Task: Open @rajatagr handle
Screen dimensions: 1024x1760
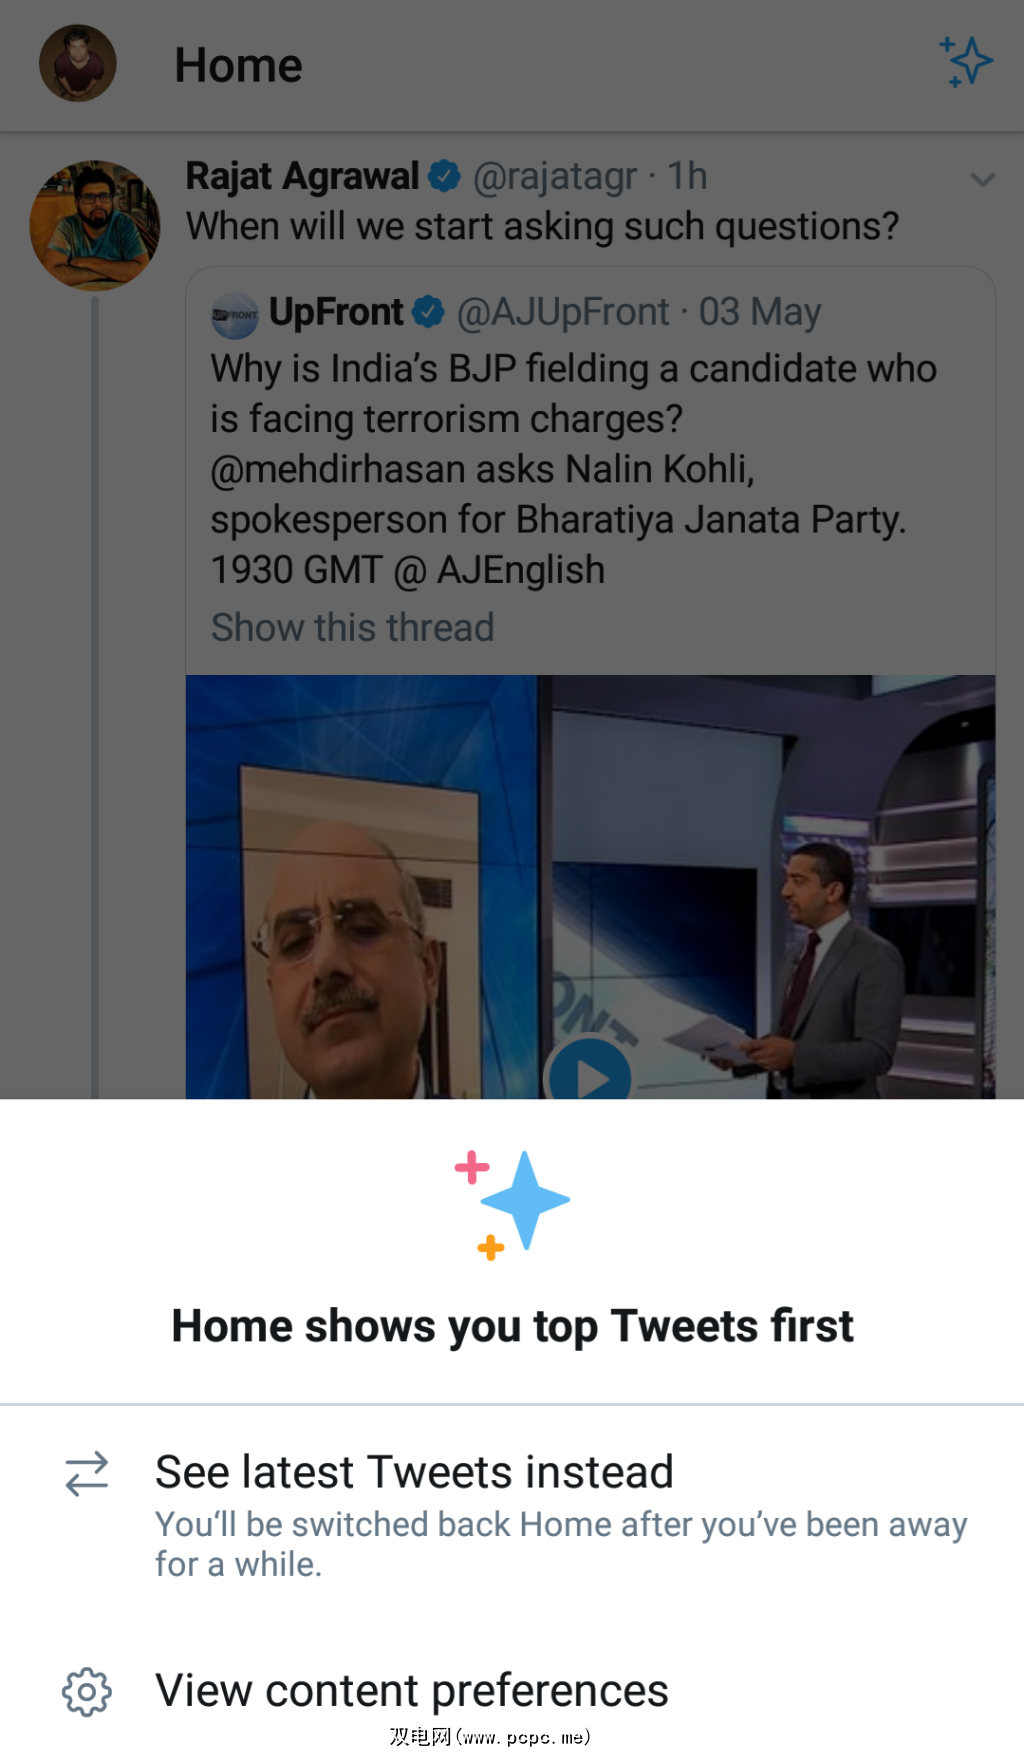Action: [x=554, y=177]
